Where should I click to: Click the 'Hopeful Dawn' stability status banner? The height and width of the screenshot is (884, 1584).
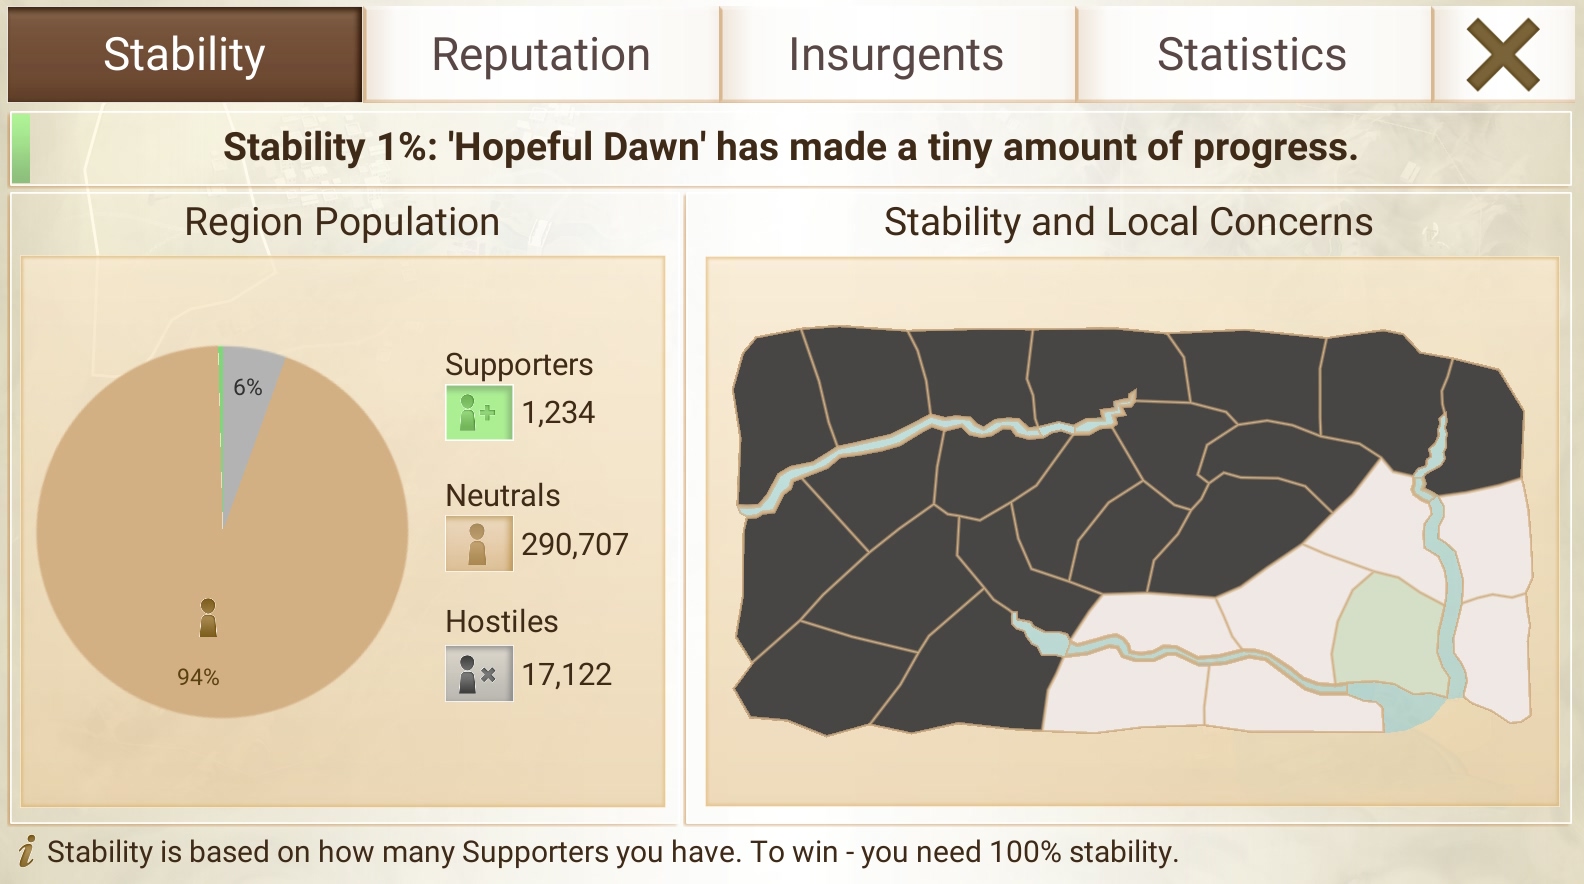tap(790, 147)
